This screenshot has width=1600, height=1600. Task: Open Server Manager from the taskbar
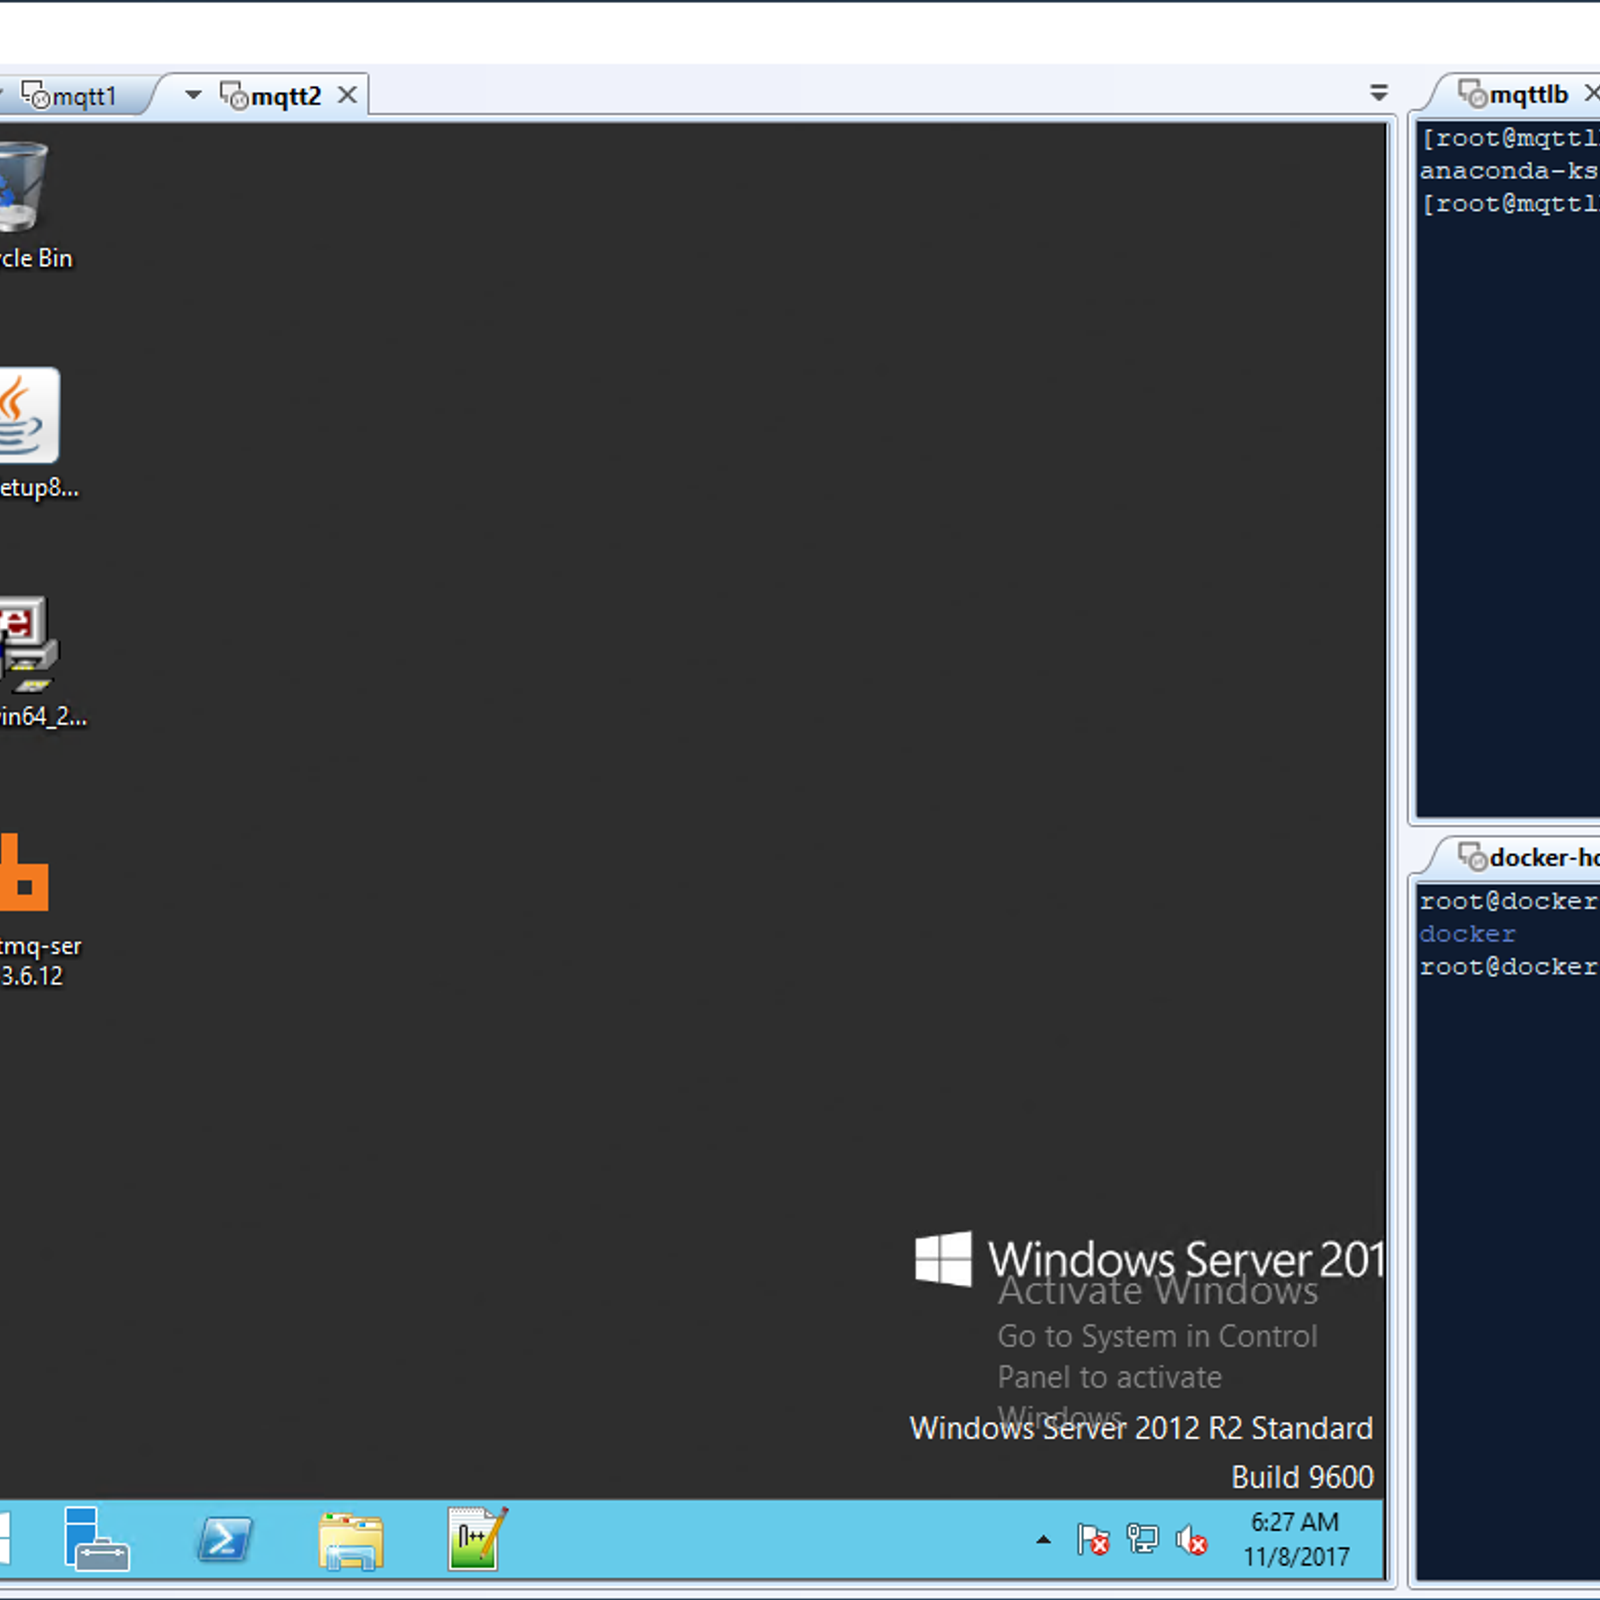(96, 1539)
